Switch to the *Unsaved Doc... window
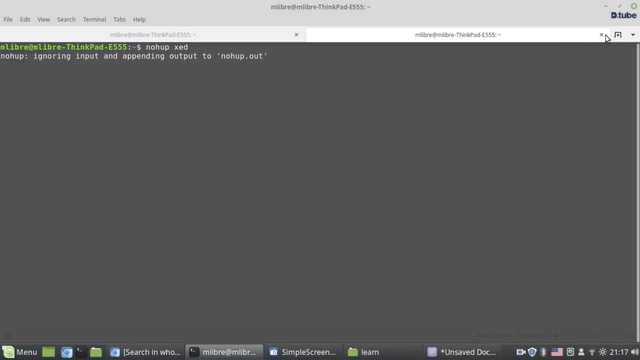 click(x=462, y=352)
